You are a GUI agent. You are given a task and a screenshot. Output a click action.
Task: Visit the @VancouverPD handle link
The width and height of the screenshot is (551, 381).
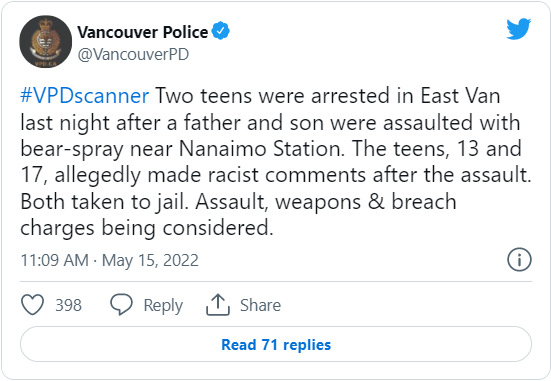133,54
